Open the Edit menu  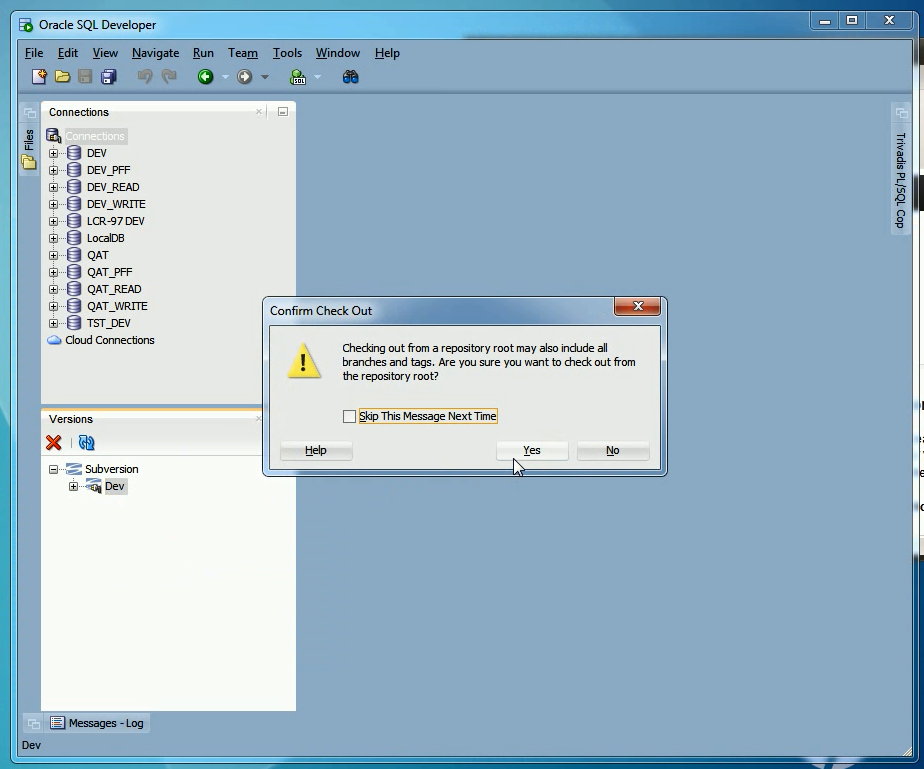coord(68,53)
